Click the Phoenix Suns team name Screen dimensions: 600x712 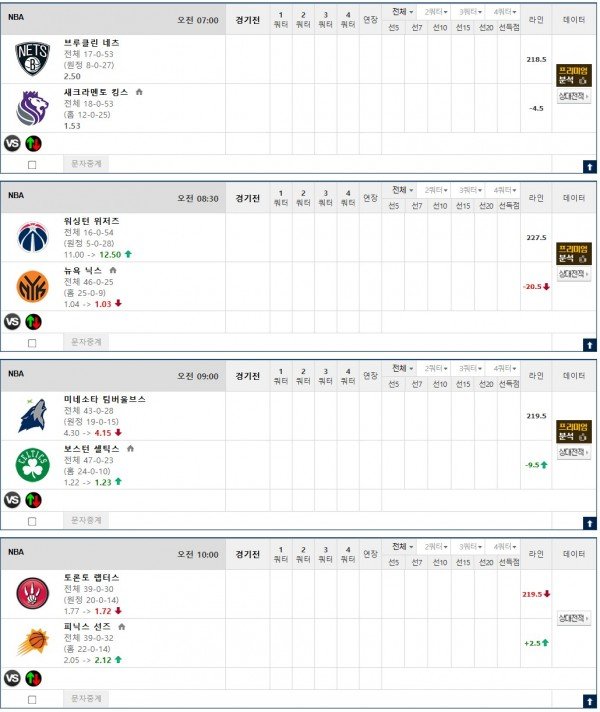click(x=88, y=626)
